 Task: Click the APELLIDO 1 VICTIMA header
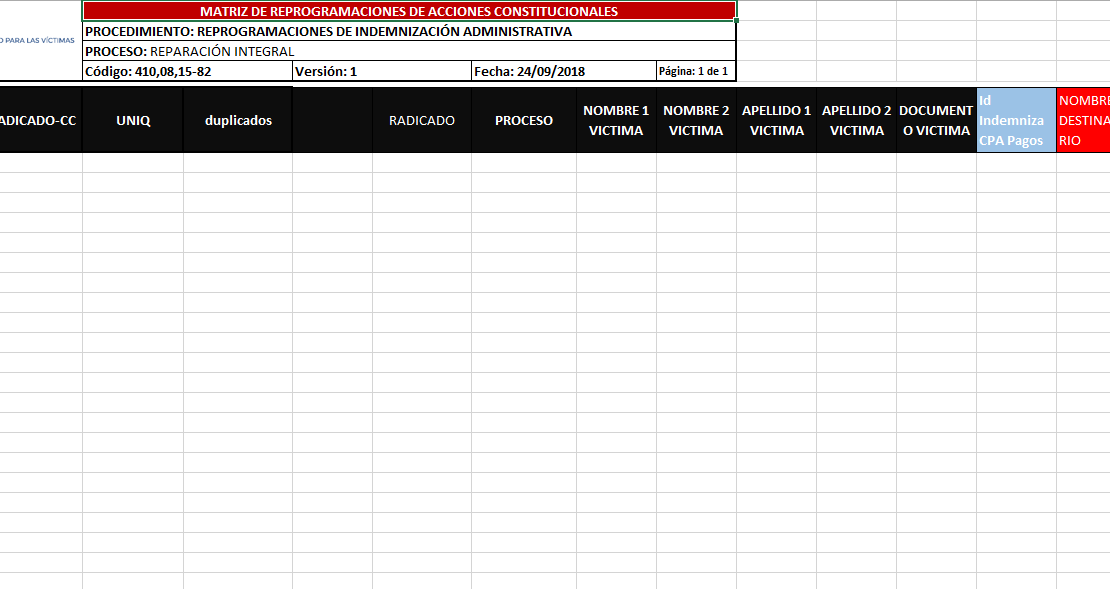click(776, 120)
